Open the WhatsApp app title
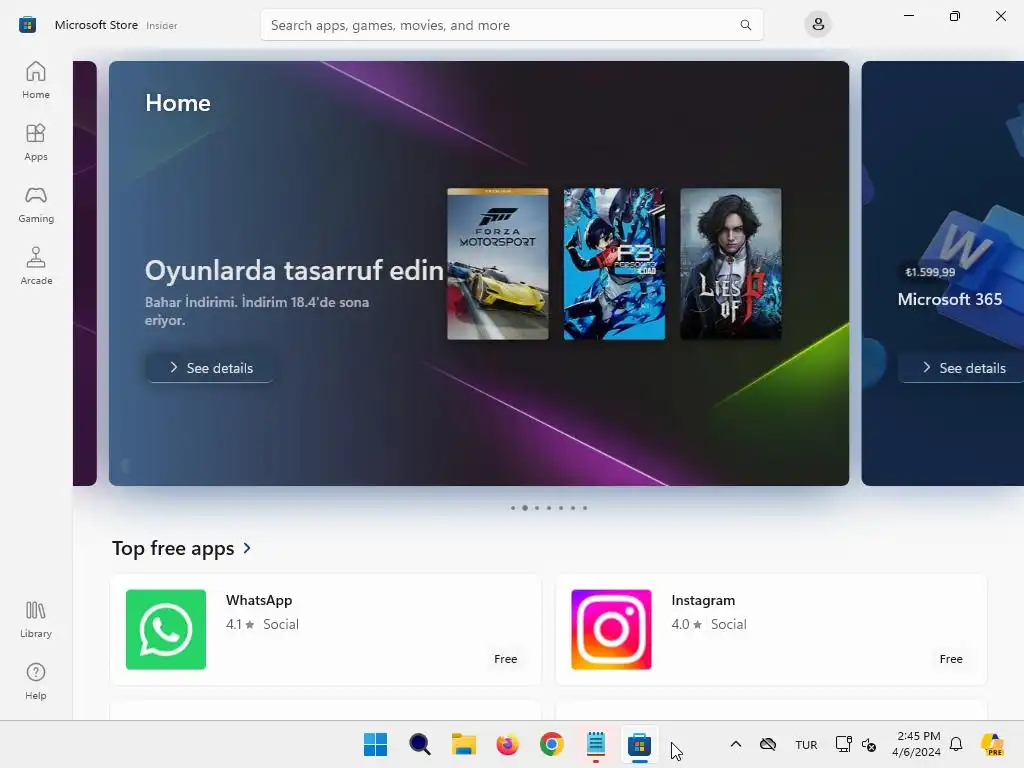The image size is (1024, 768). click(259, 600)
